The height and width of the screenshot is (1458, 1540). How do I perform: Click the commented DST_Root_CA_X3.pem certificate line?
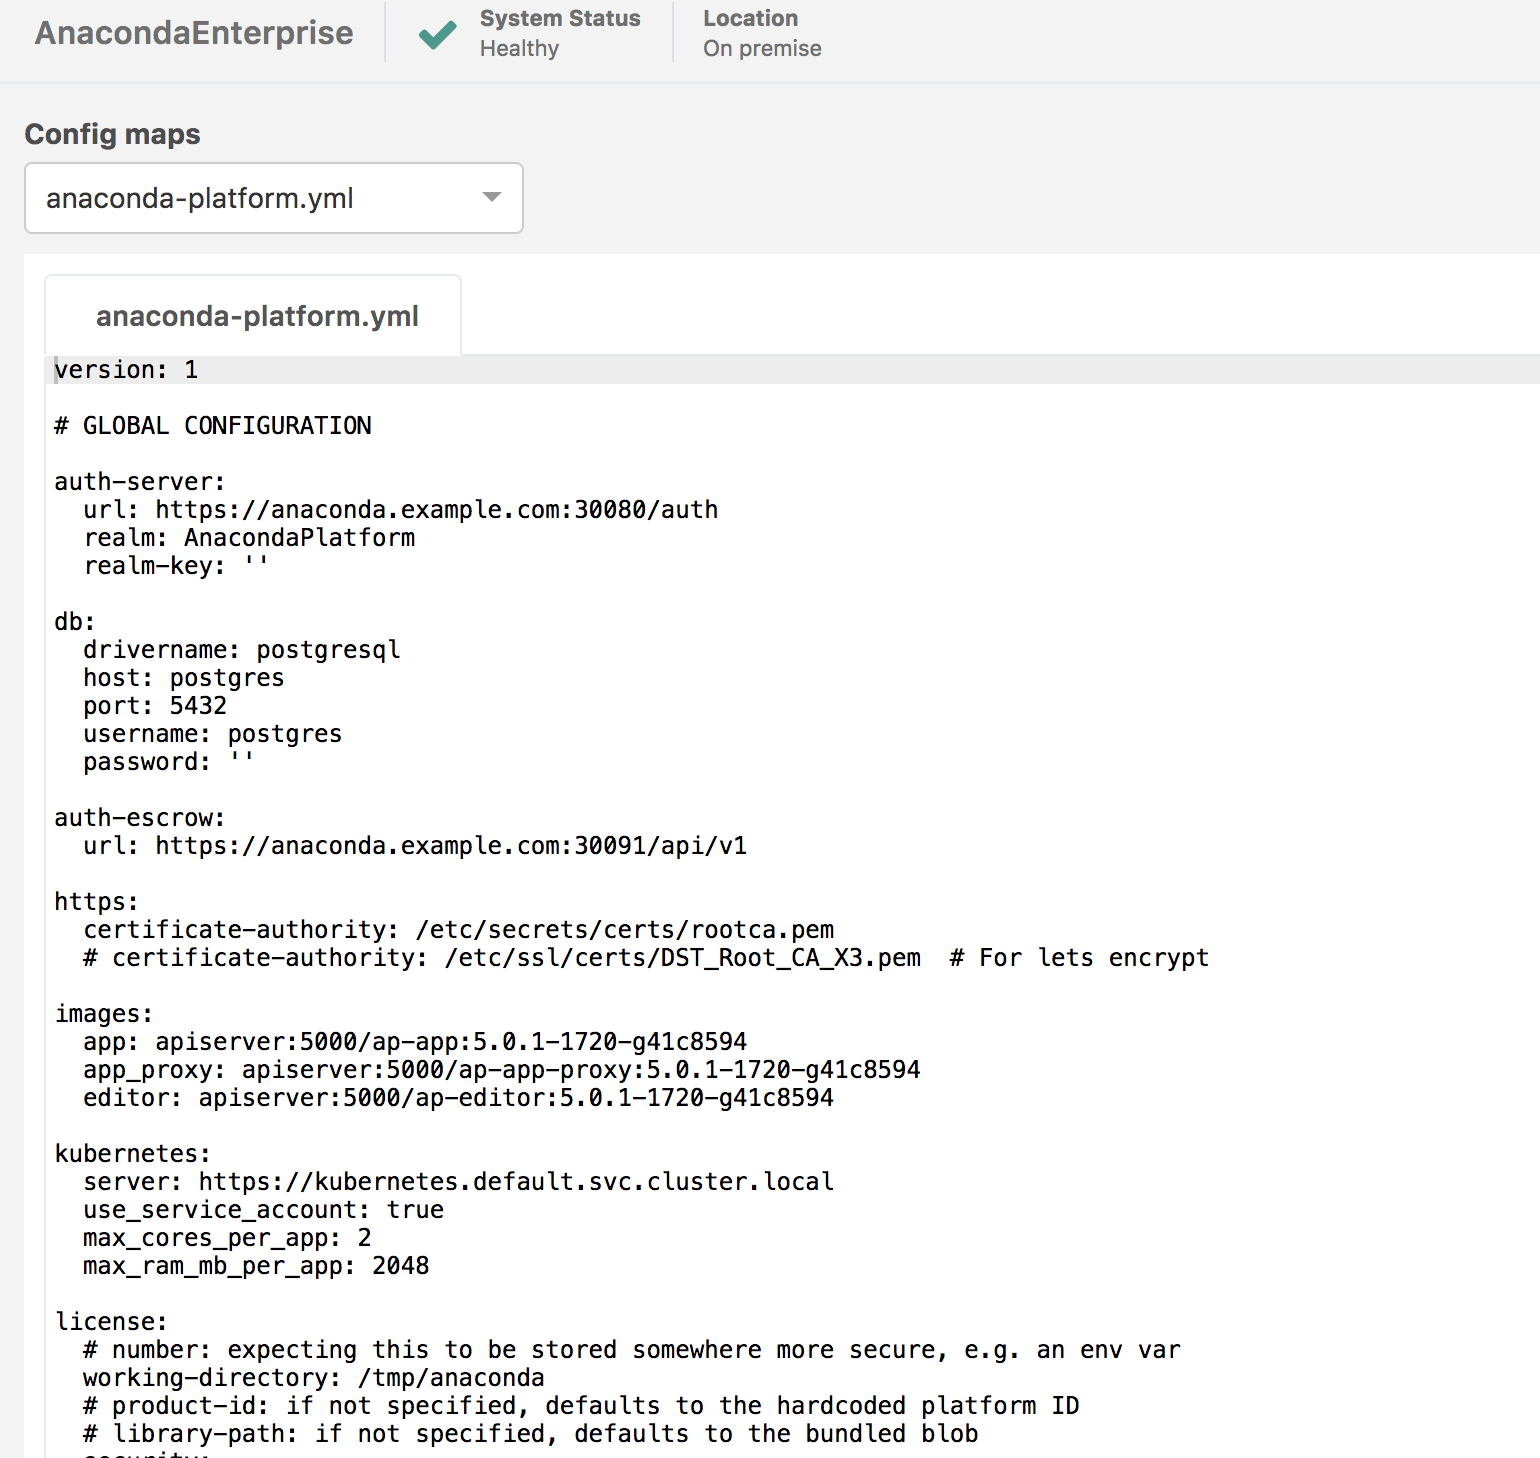coord(646,958)
